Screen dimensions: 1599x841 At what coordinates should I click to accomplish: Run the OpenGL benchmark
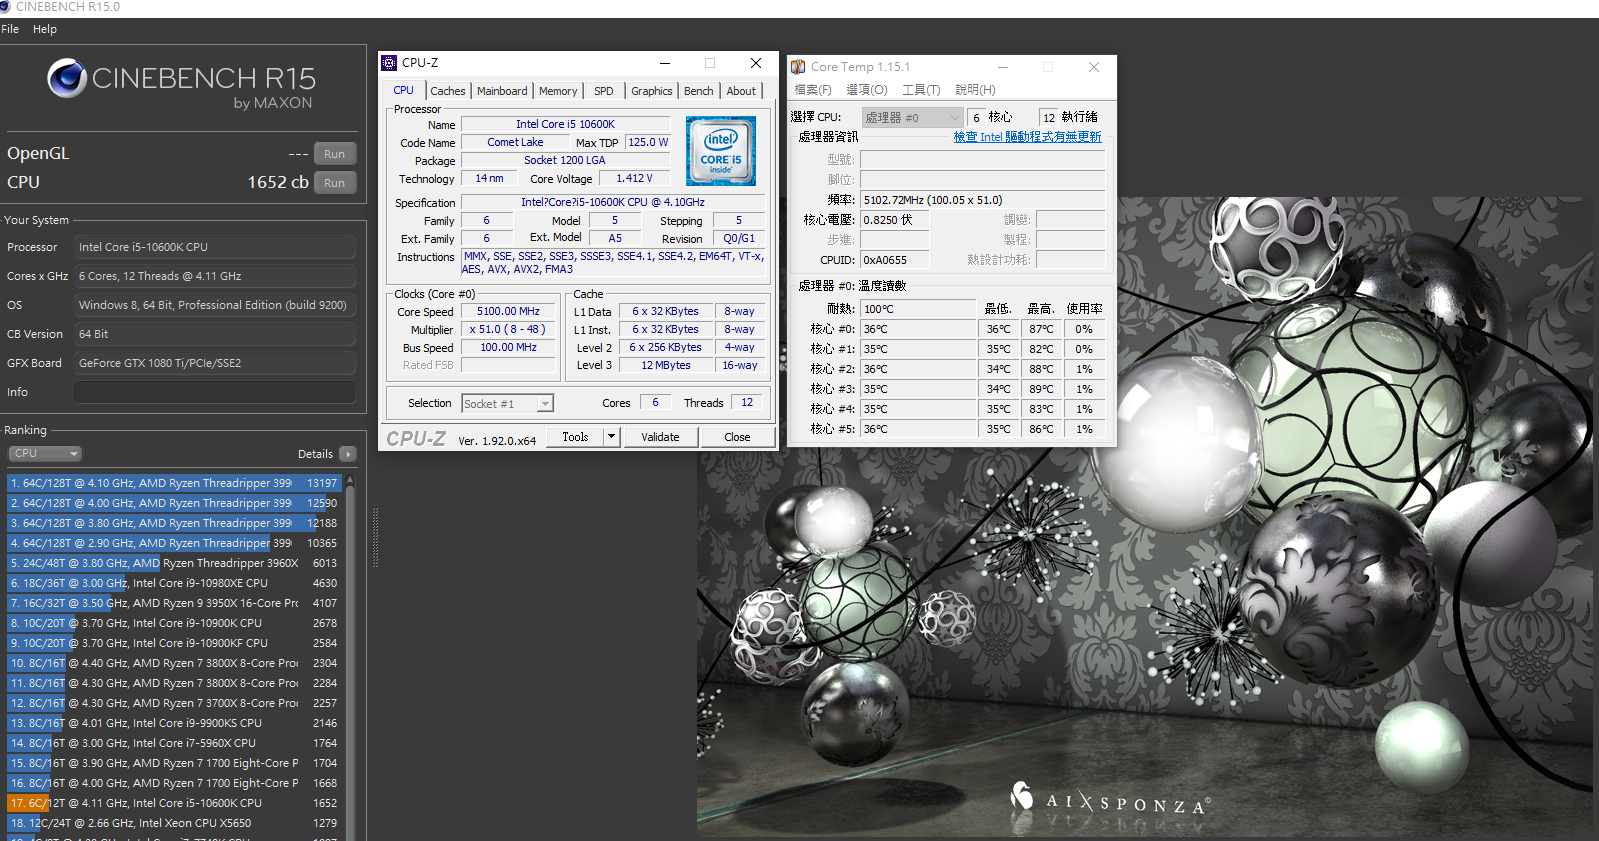point(335,154)
